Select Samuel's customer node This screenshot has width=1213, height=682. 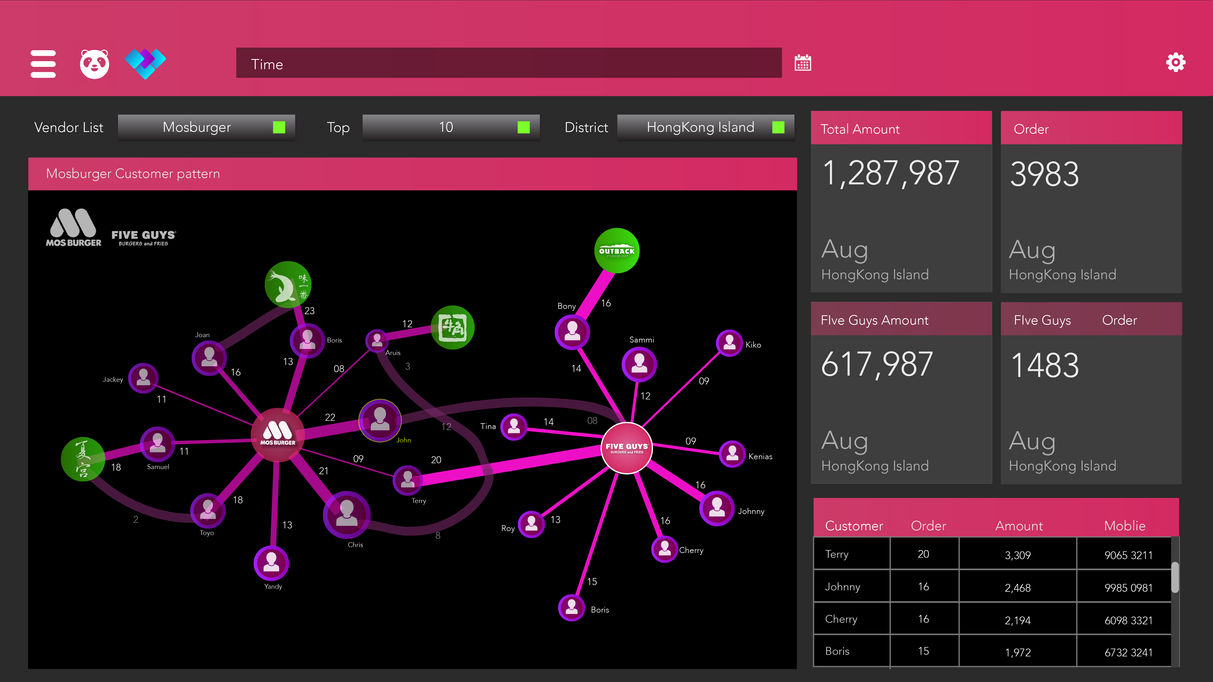pyautogui.click(x=157, y=444)
